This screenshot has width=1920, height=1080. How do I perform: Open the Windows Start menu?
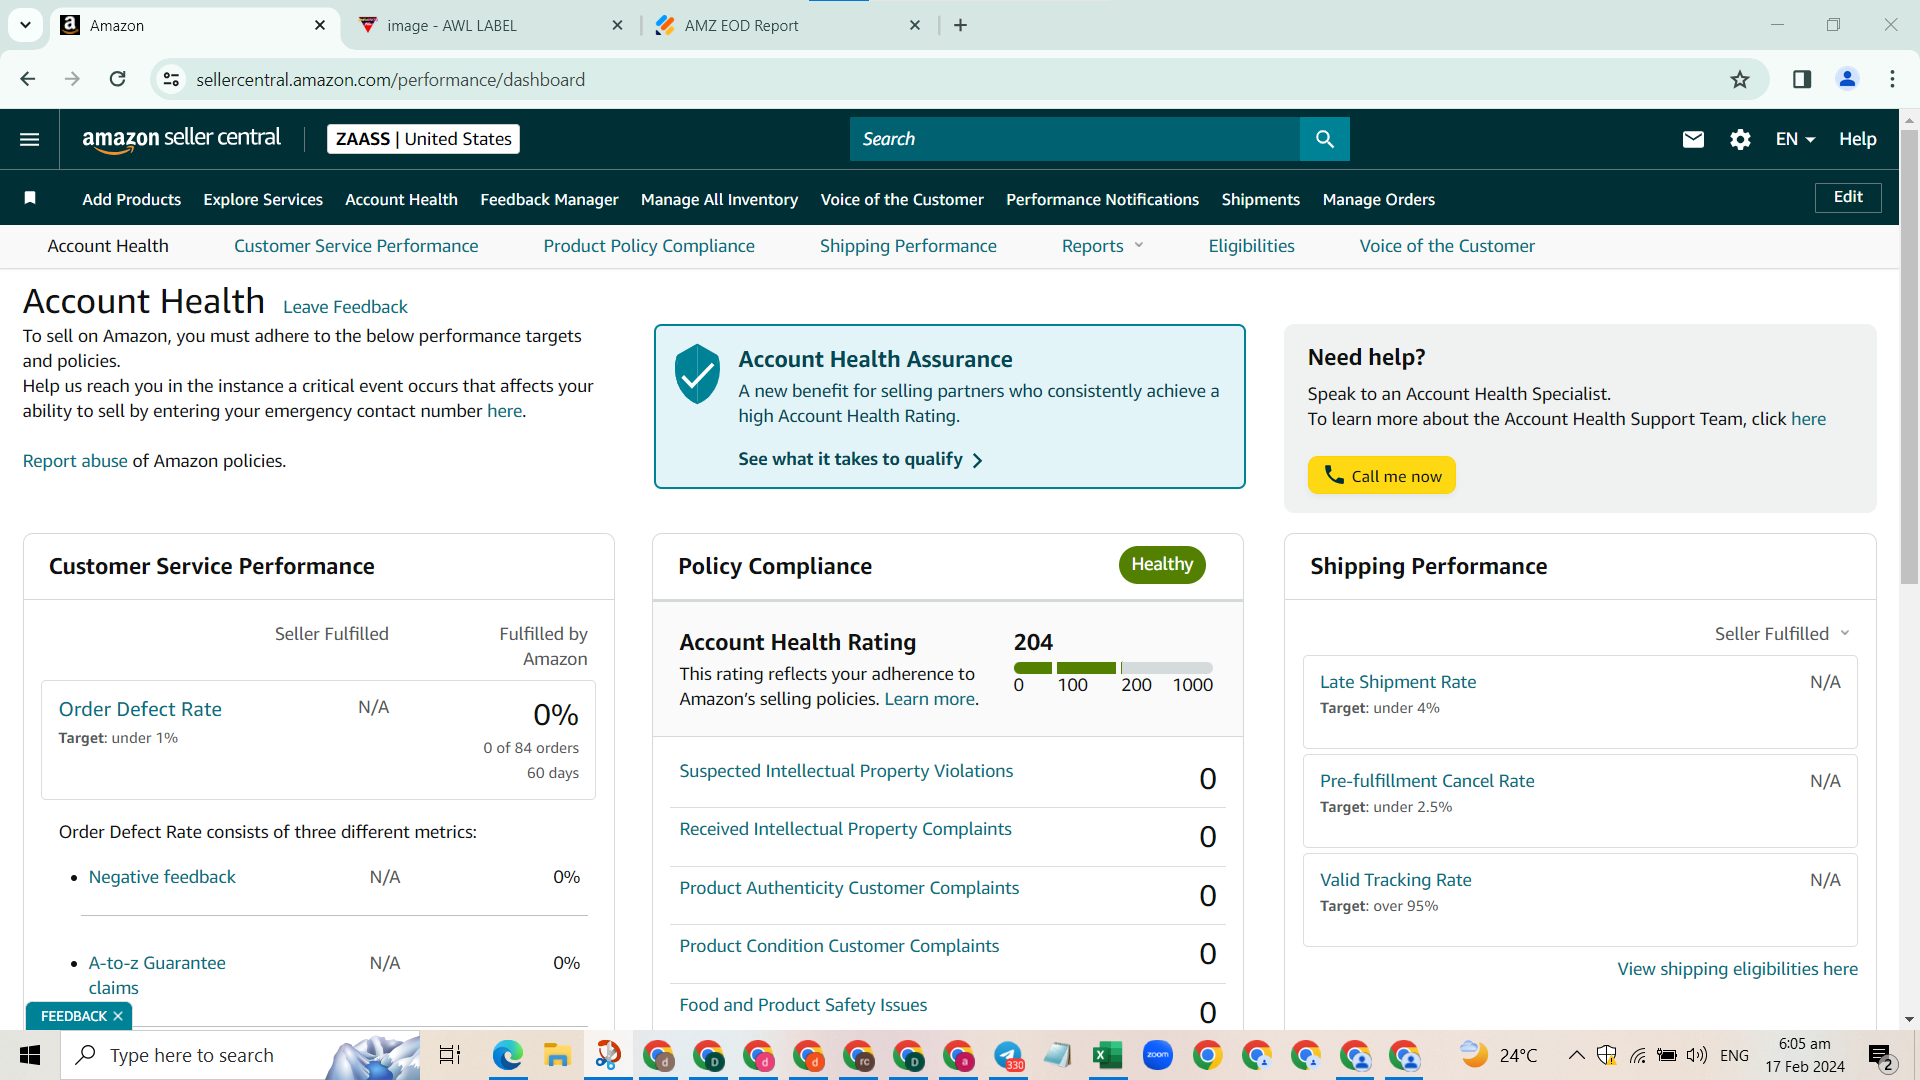click(x=30, y=1055)
